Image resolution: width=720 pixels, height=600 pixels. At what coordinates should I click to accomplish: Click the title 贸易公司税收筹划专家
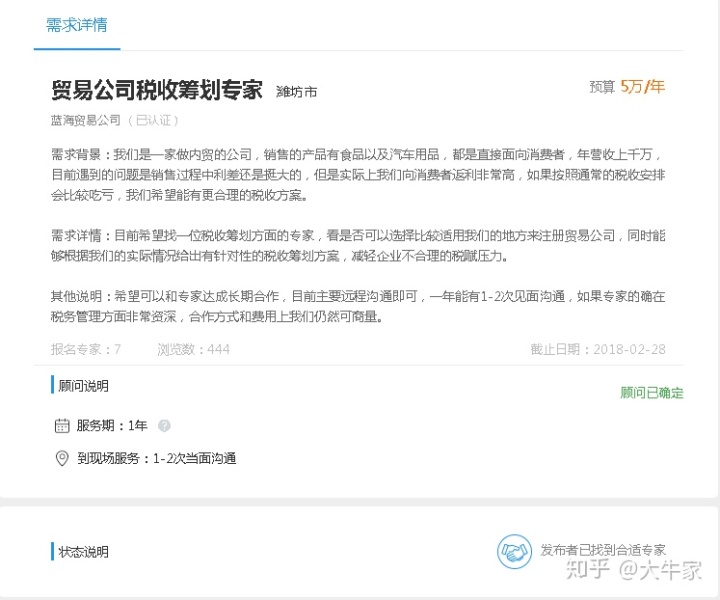point(157,90)
